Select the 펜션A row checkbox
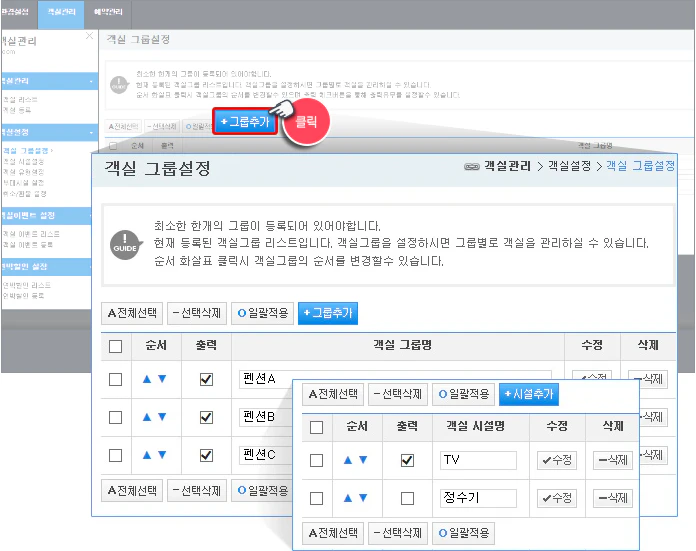 pos(115,379)
